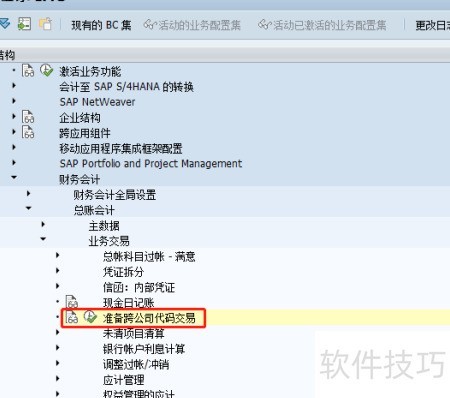450x398 pixels.
Task: Open documentation icon next to 跨应用组件
Action: 28,132
